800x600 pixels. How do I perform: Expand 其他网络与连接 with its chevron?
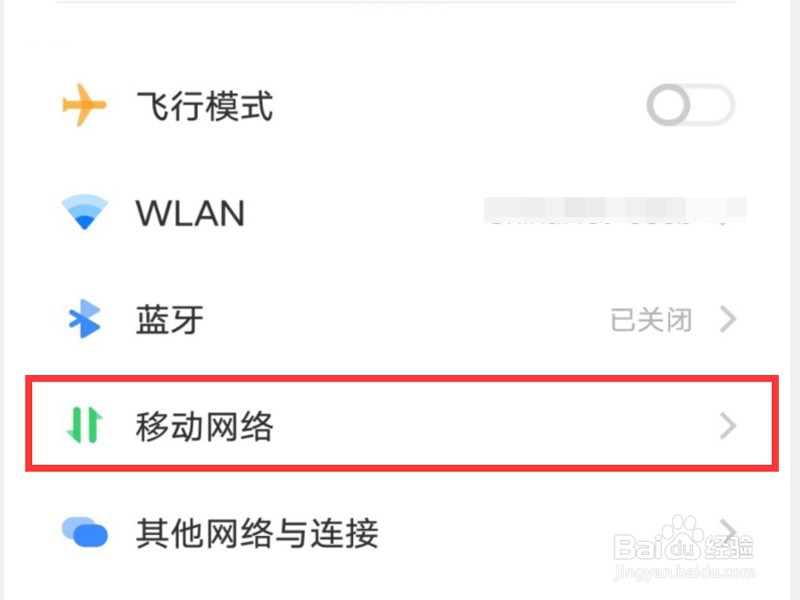click(728, 531)
